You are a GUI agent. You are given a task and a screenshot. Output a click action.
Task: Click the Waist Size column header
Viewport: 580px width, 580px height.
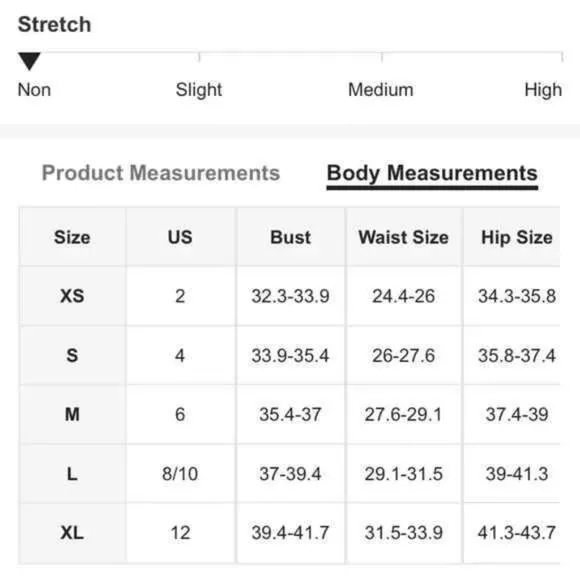coord(404,237)
